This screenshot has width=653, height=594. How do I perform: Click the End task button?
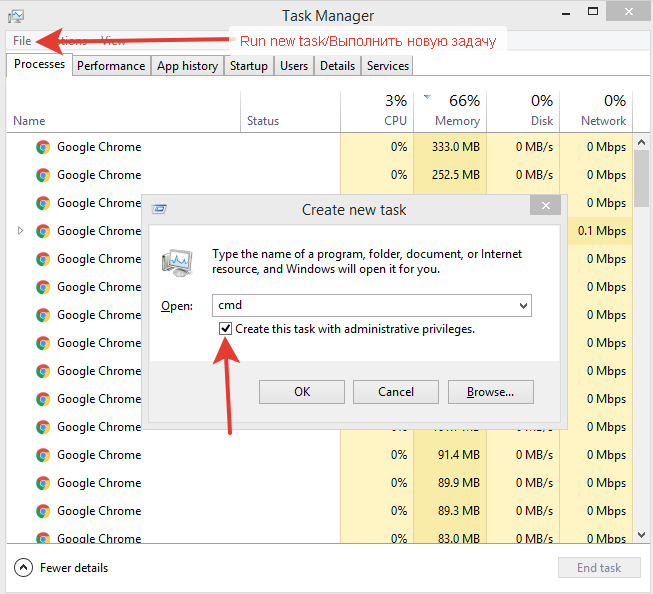[x=599, y=567]
